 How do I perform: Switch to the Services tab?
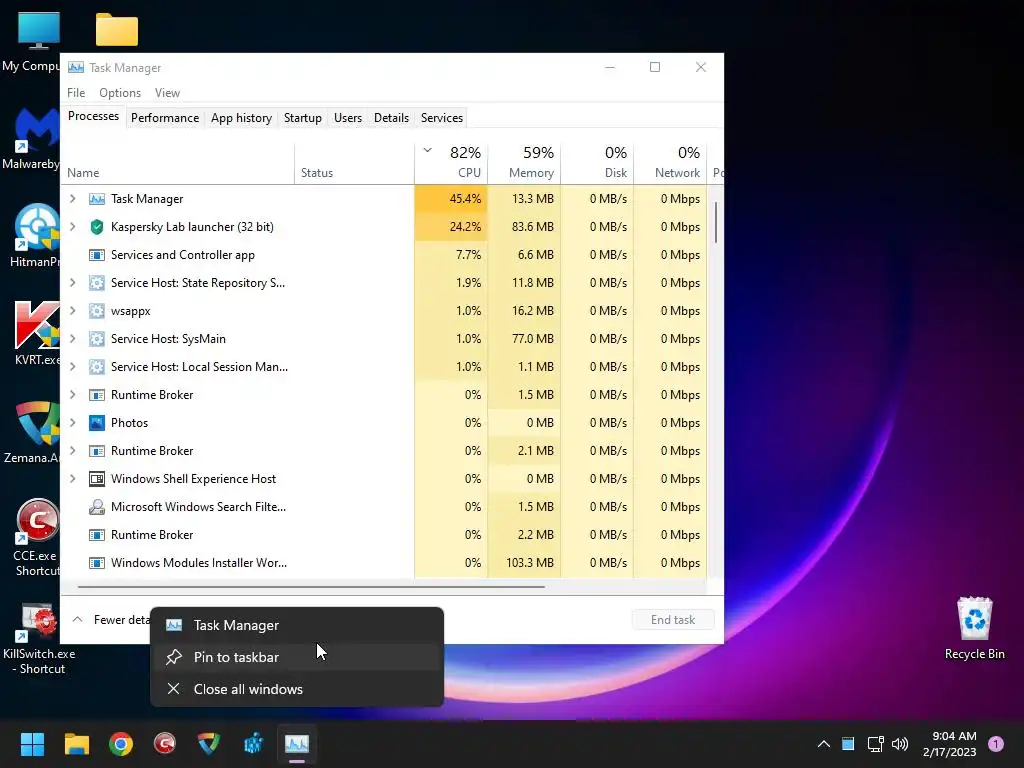tap(441, 118)
